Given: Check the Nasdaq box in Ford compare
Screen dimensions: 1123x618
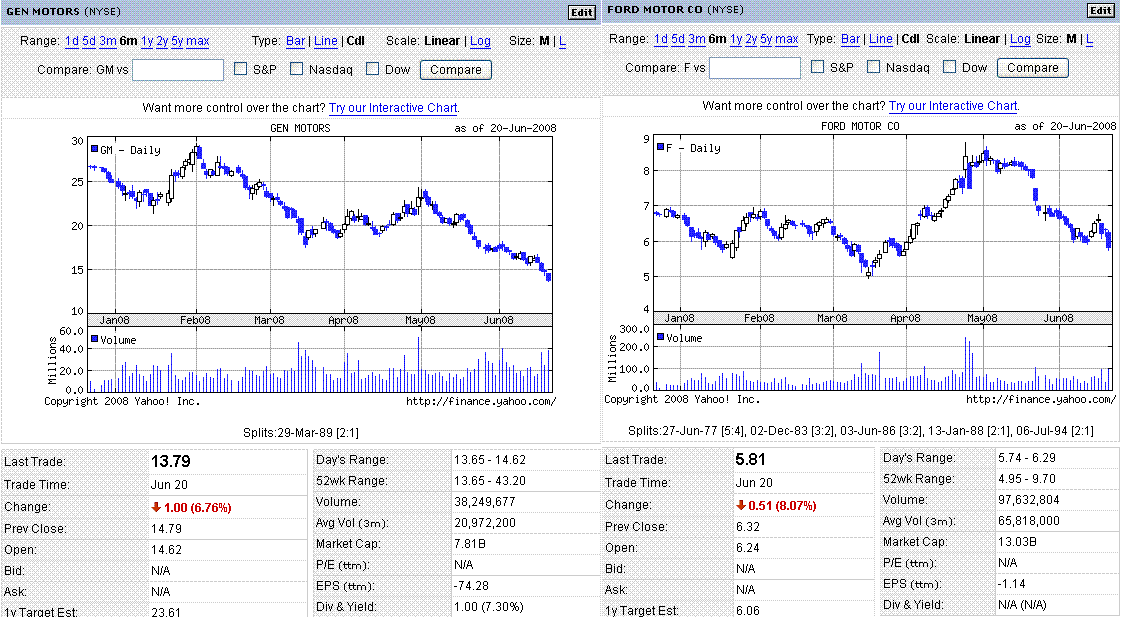Looking at the screenshot, I should click(873, 67).
